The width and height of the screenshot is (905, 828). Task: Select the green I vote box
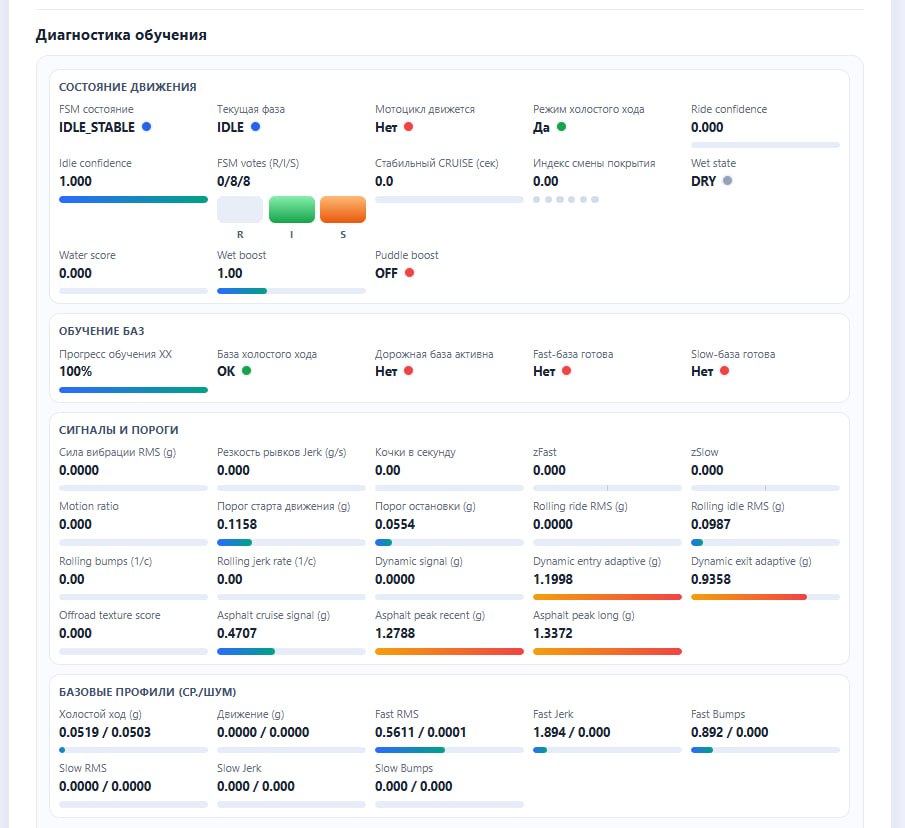[x=292, y=209]
